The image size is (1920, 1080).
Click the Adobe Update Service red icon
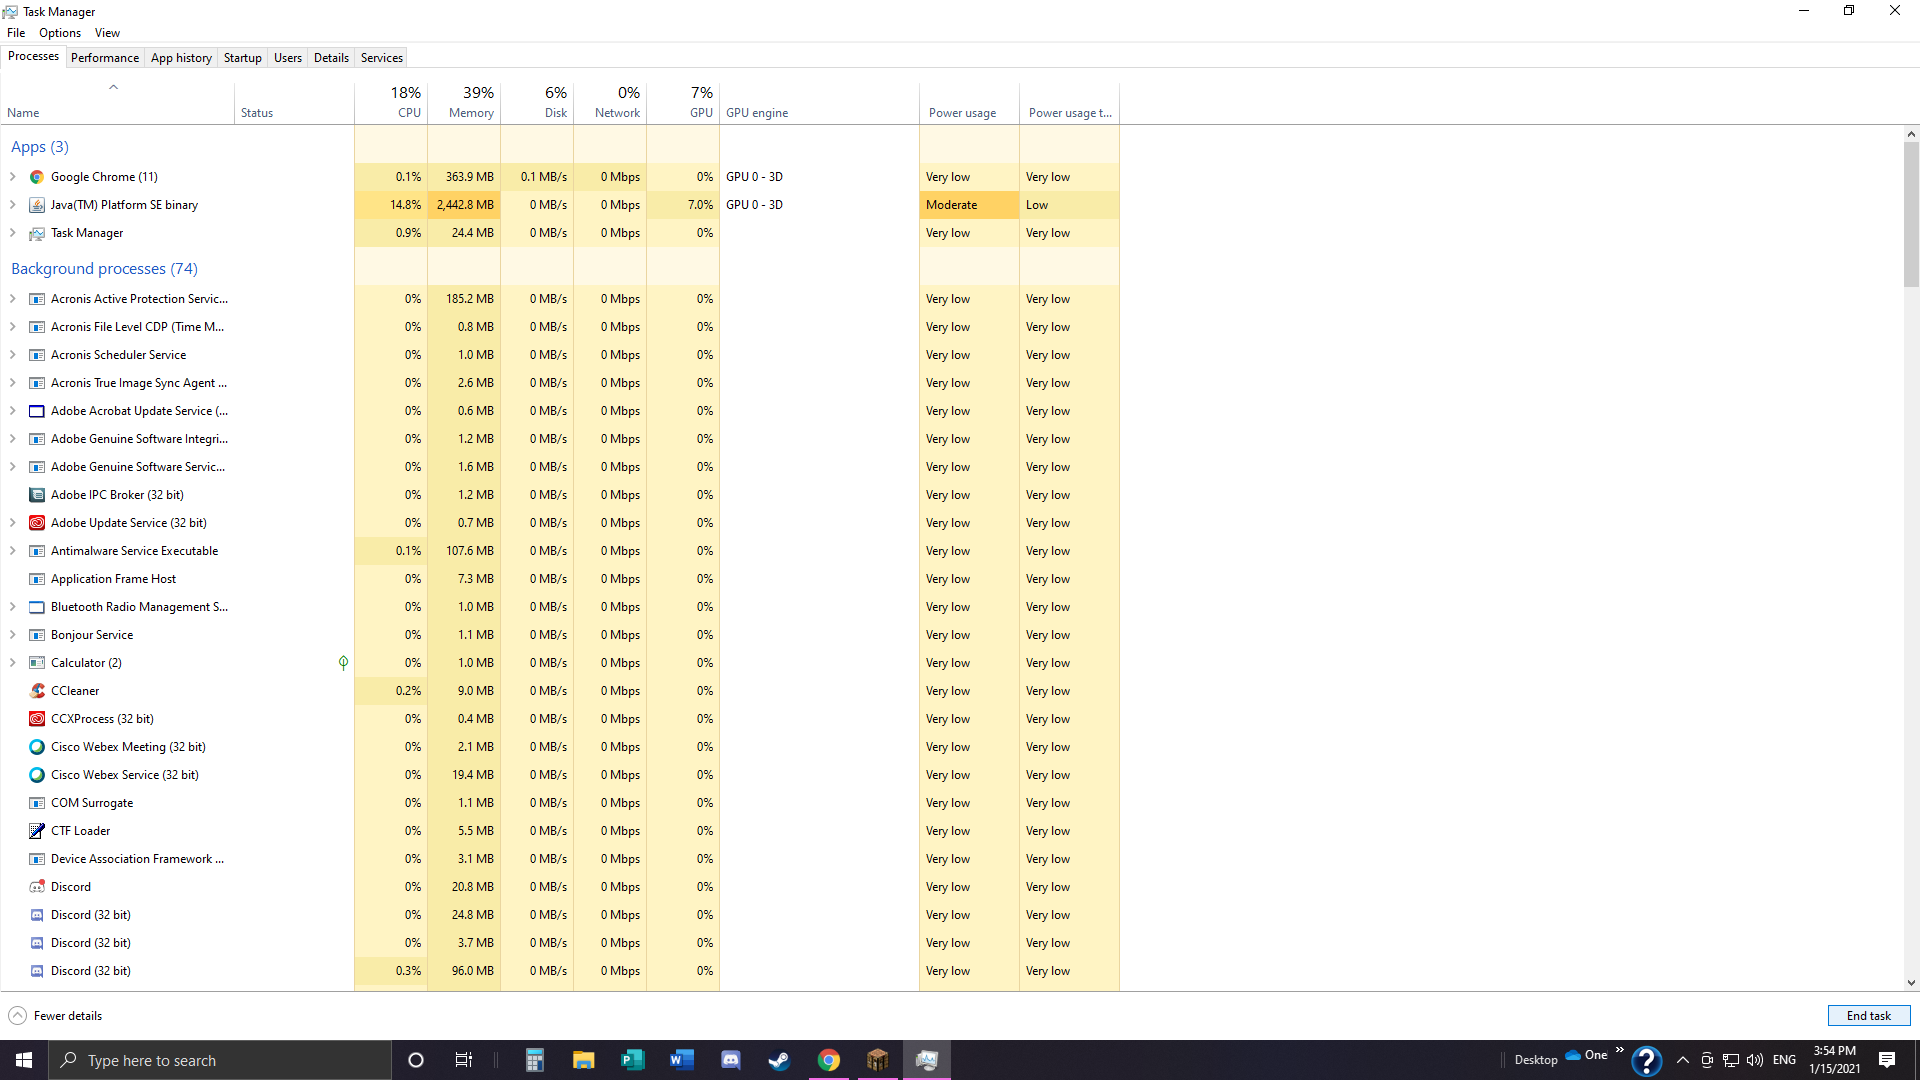[37, 523]
